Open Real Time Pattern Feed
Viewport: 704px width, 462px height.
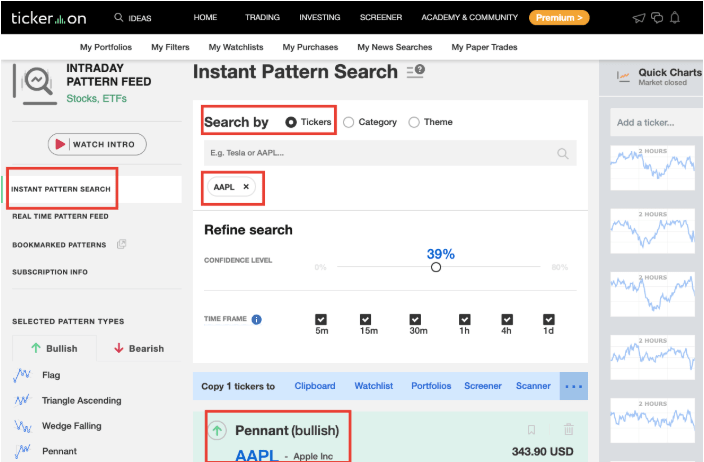60,216
